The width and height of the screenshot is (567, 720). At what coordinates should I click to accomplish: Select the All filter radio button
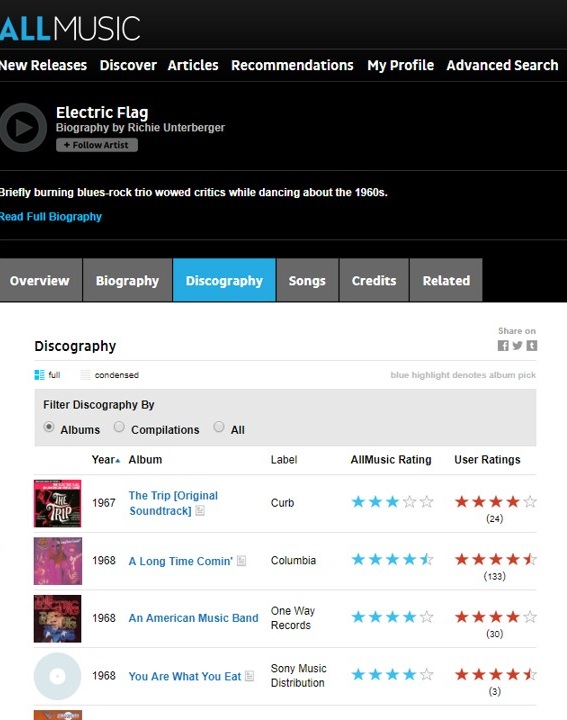(219, 427)
